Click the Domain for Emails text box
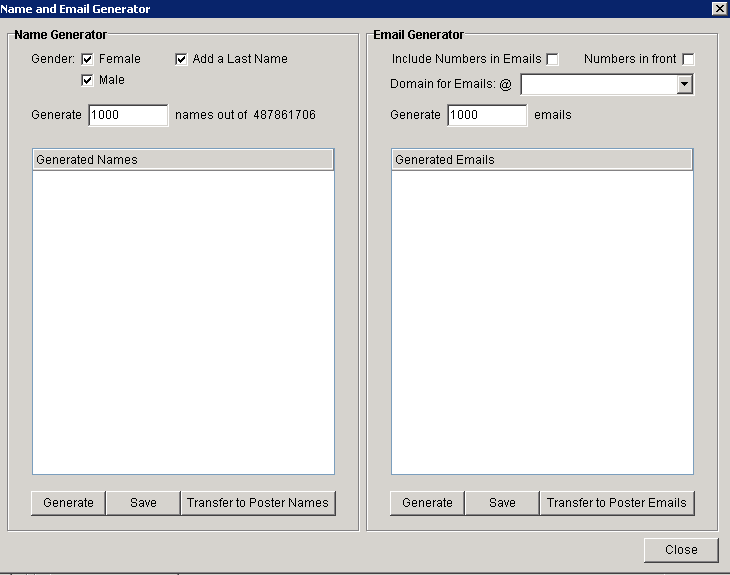Viewport: 730px width, 575px height. (x=599, y=84)
